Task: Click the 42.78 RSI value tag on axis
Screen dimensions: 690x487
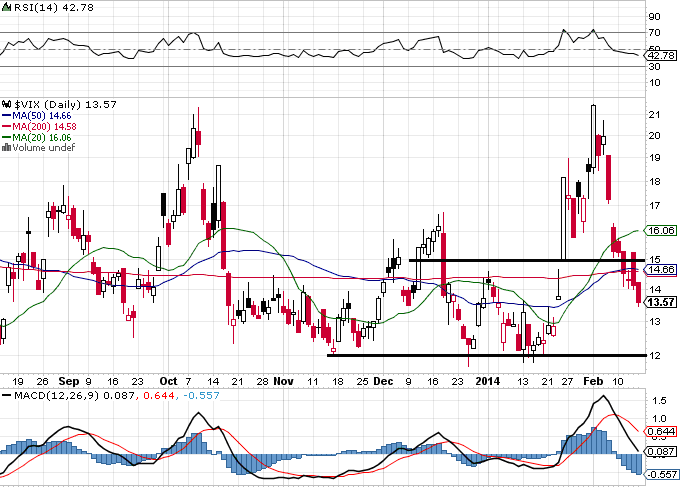Action: coord(661,55)
